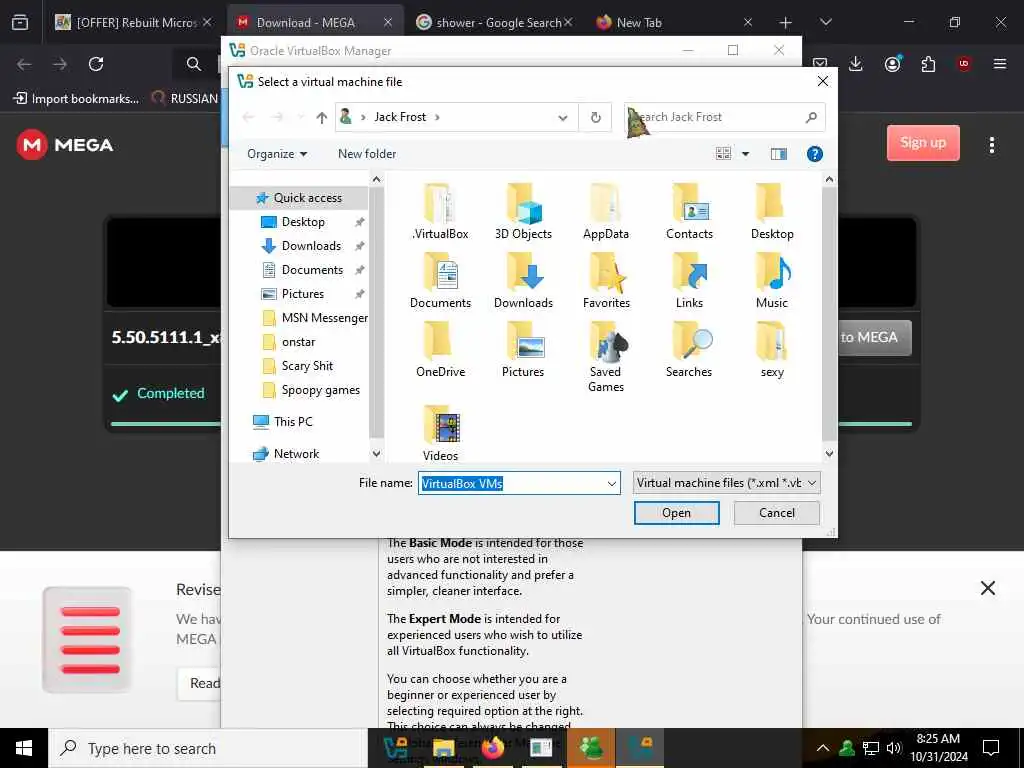
Task: Select Quick access in navigation pane
Action: coord(300,198)
